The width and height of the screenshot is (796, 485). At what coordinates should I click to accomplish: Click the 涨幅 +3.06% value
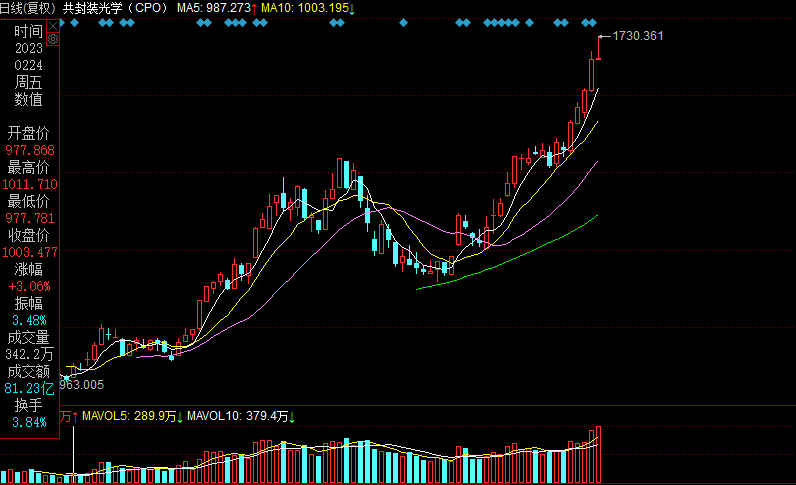[29, 286]
